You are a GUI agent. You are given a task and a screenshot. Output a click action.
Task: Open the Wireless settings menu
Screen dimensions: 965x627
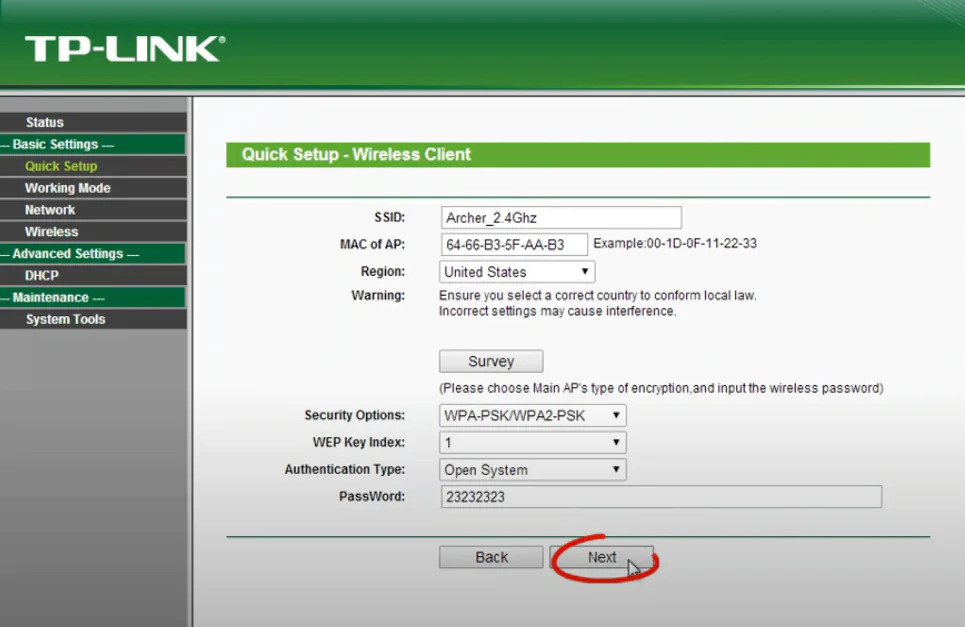tap(94, 231)
